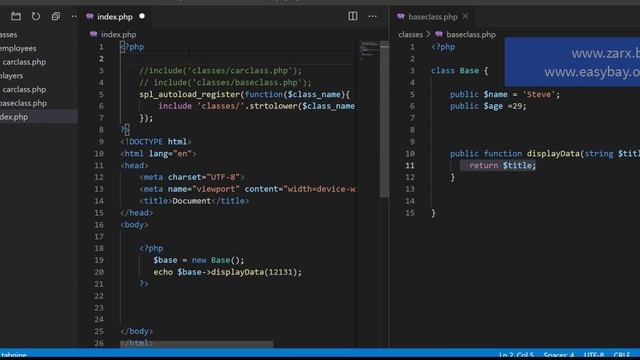The image size is (640, 360).
Task: Click 'class Base {' in baseclass.php
Action: [x=459, y=71]
